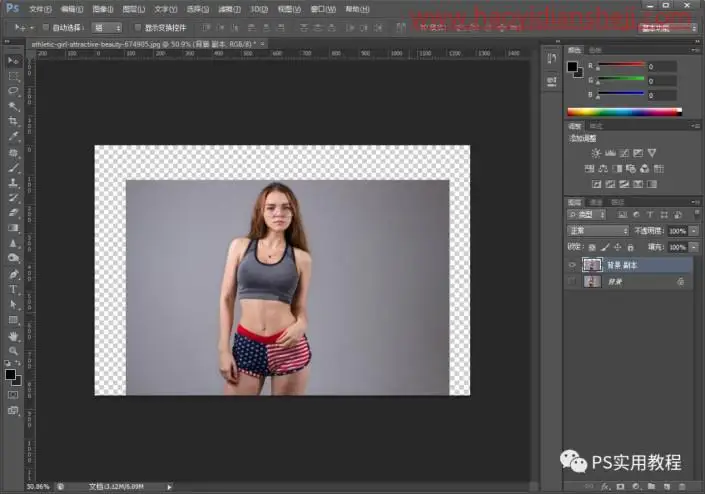Select the Pen tool
Viewport: 705px width, 494px height.
[x=13, y=274]
